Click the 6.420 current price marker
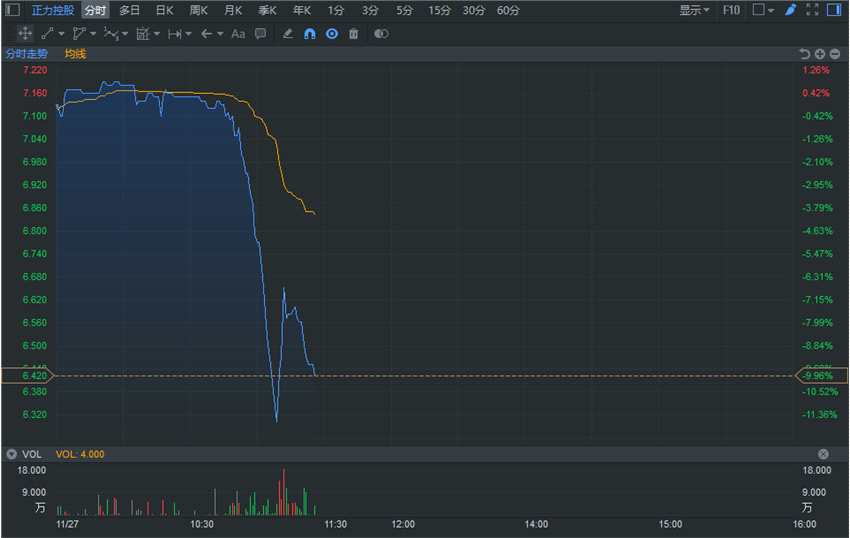This screenshot has width=850, height=538. point(28,375)
